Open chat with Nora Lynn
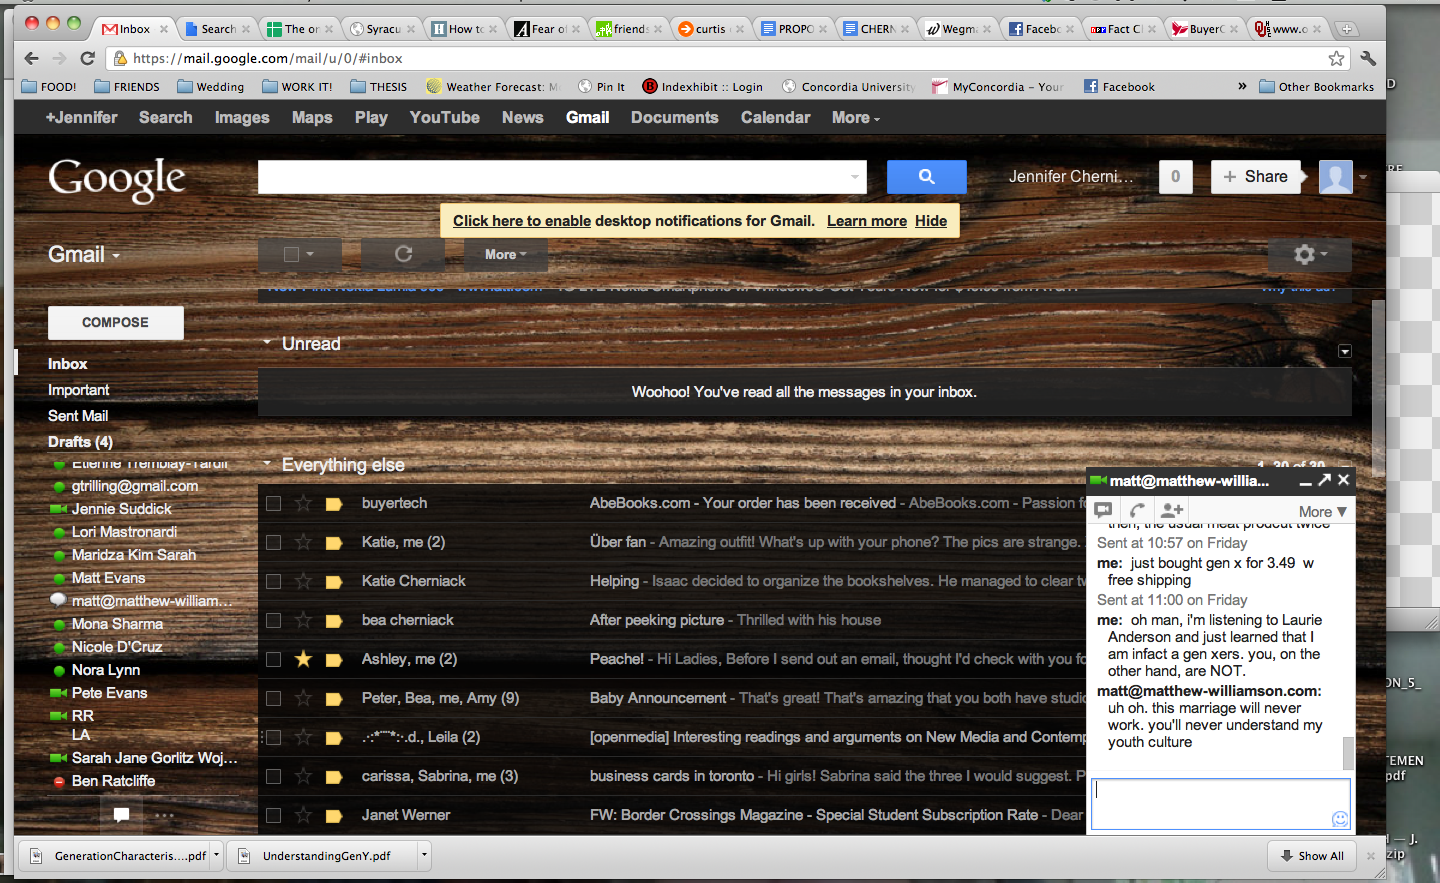The image size is (1440, 883). tap(106, 670)
